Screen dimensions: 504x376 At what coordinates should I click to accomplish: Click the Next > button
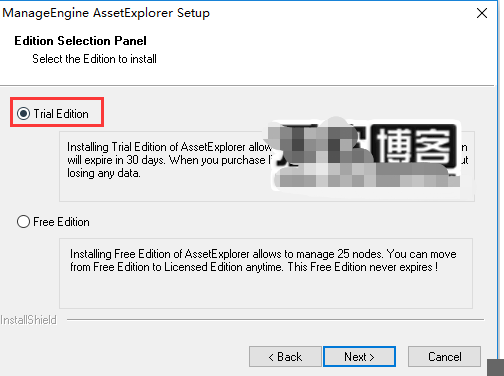(359, 357)
